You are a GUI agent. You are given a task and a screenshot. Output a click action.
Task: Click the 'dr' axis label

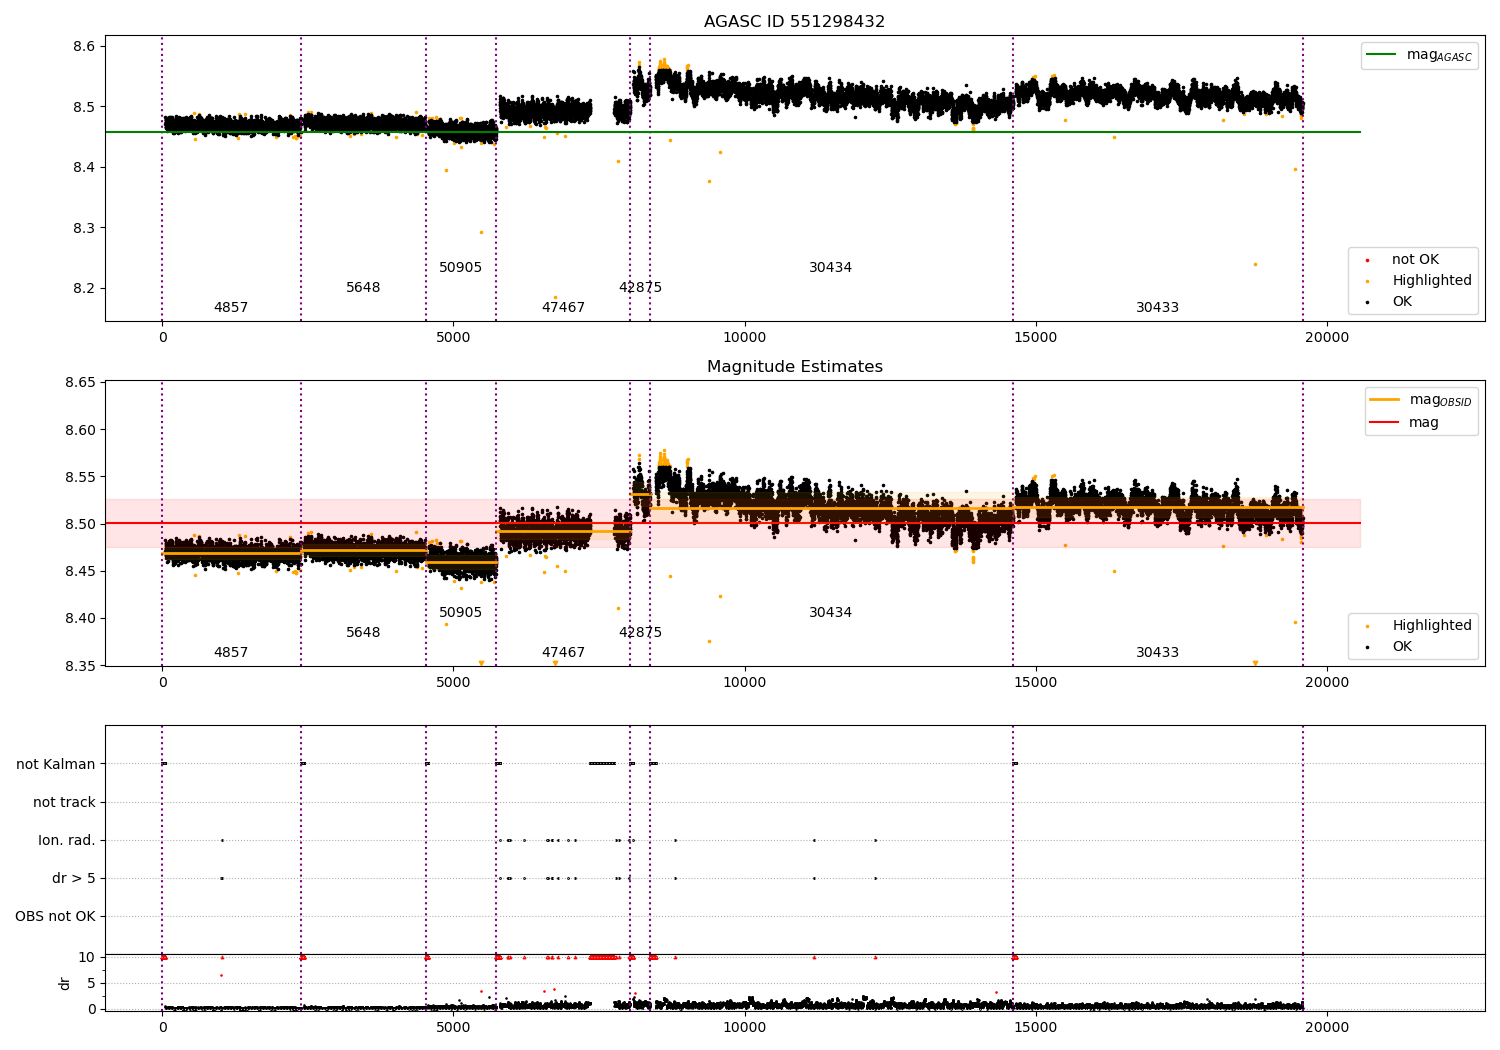[65, 983]
